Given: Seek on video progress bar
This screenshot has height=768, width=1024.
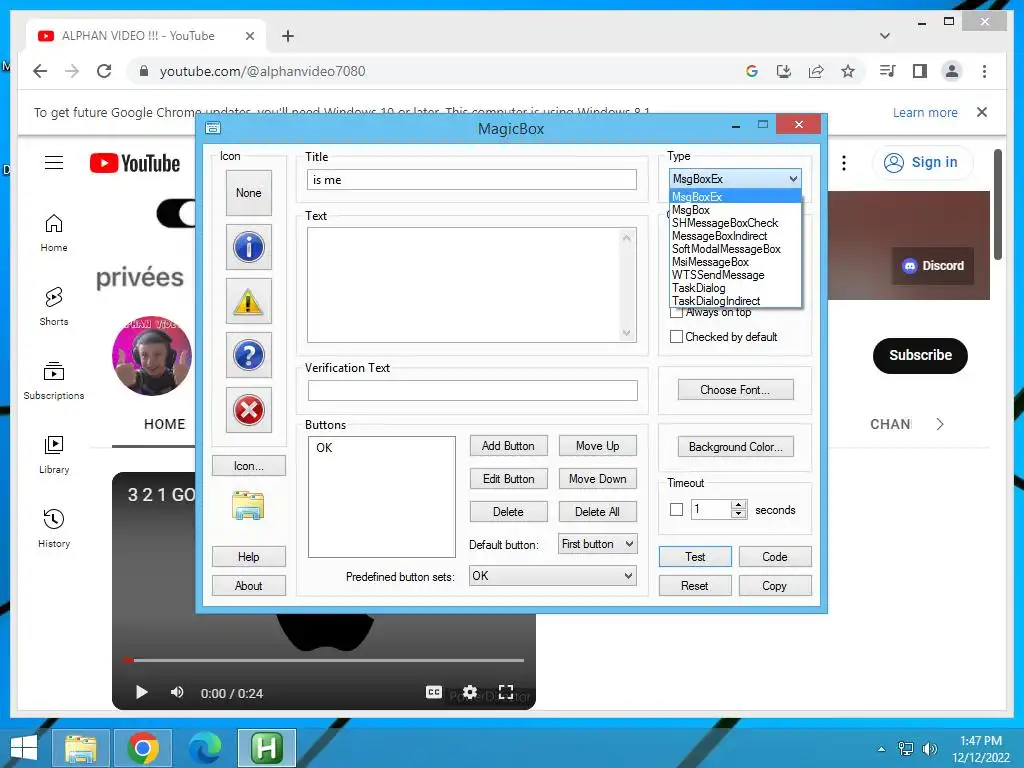Looking at the screenshot, I should coord(323,660).
